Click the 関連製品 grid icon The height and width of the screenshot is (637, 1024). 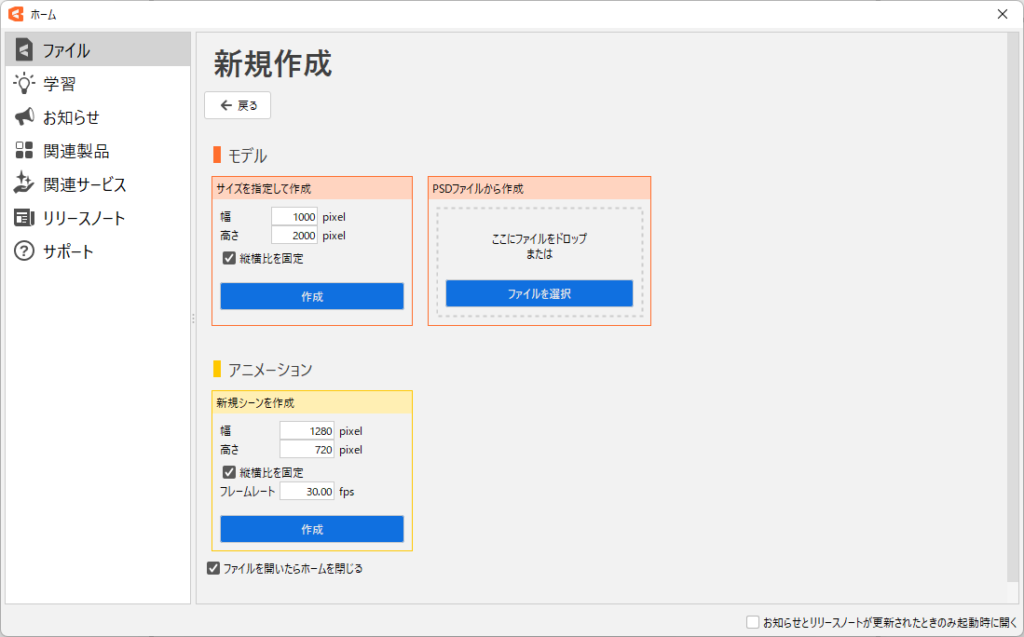[24, 151]
